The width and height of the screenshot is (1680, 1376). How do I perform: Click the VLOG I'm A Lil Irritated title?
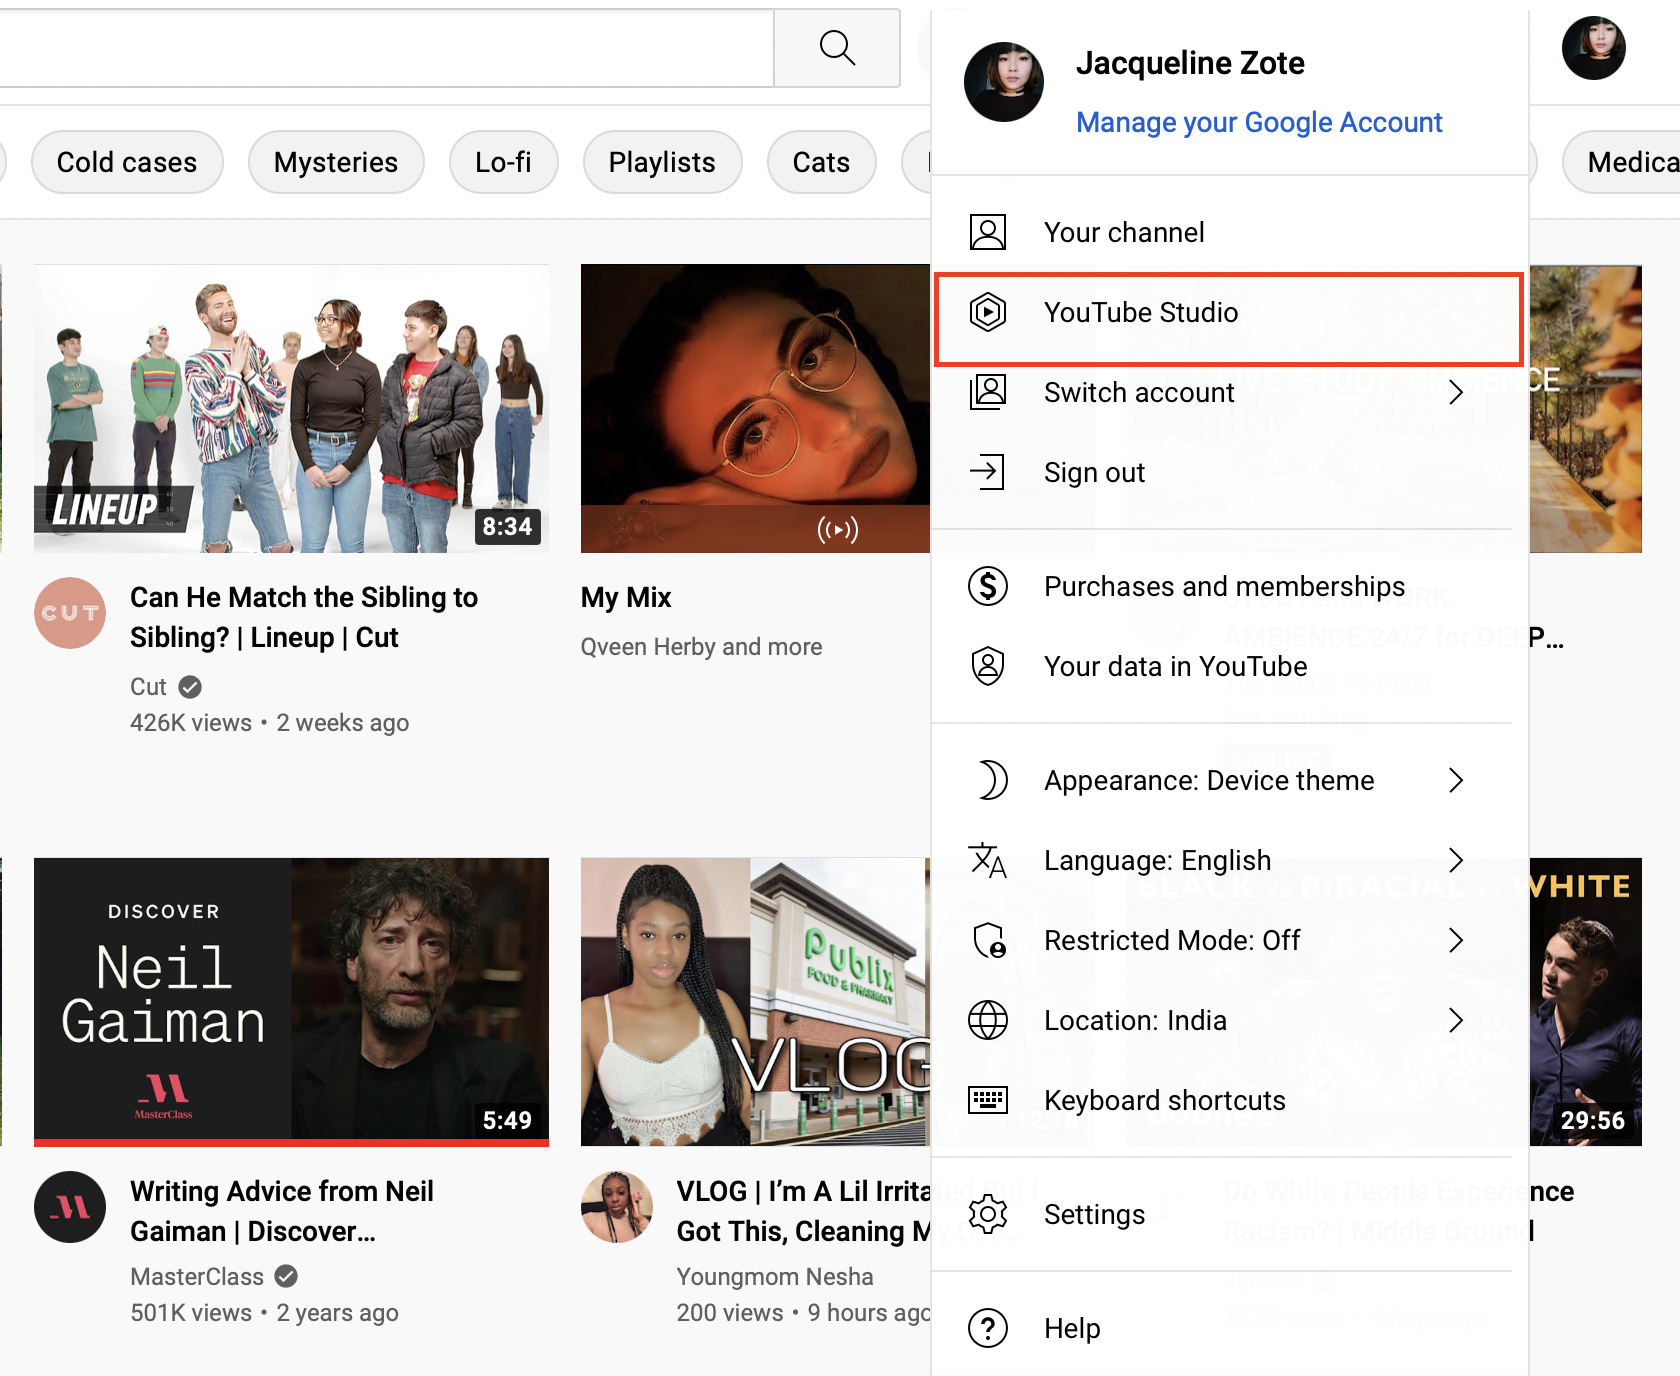[x=804, y=1211]
